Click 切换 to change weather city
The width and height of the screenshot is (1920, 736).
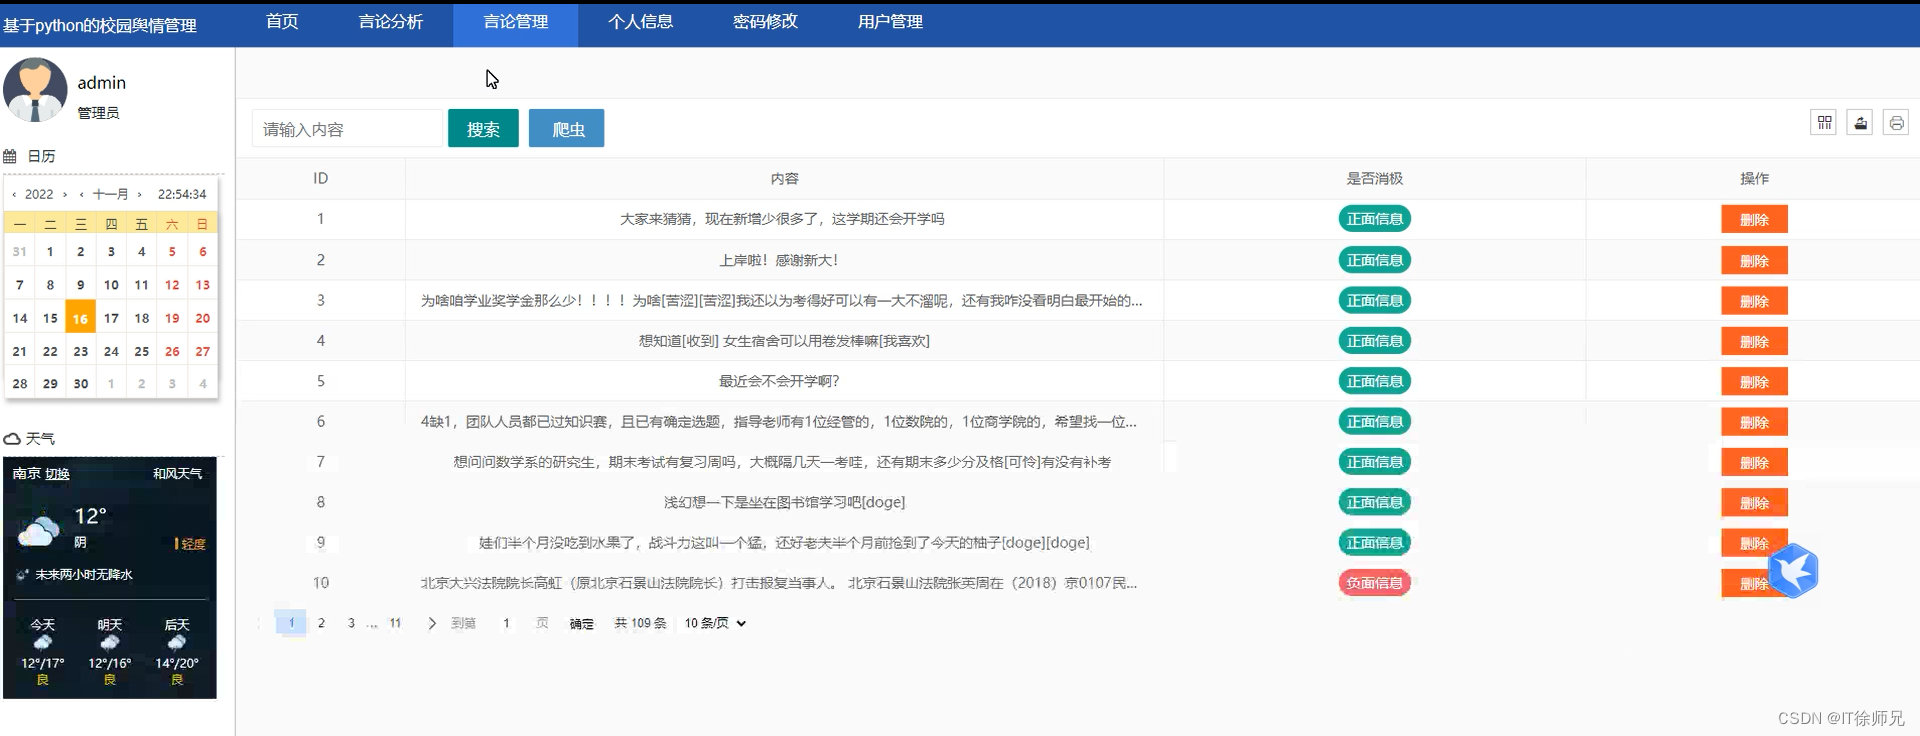click(x=57, y=474)
